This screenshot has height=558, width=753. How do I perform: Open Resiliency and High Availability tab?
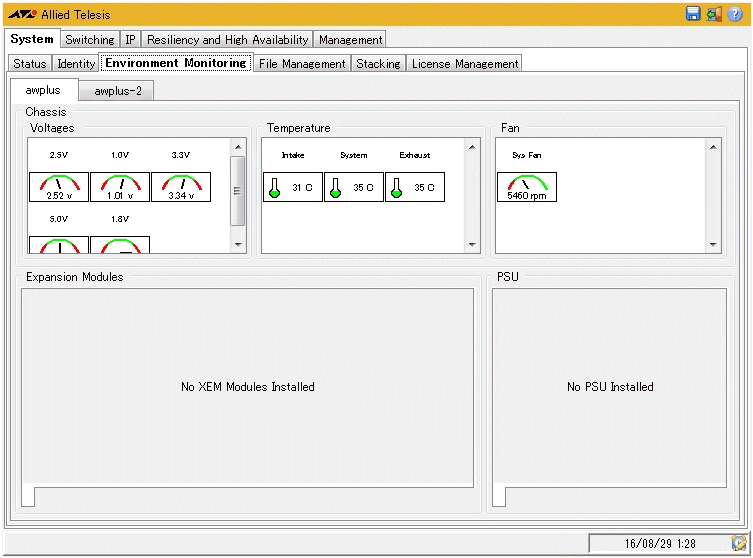point(227,40)
